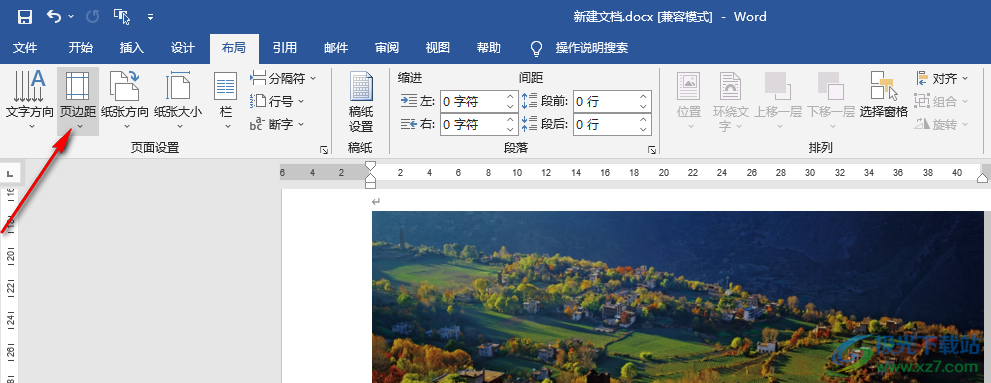Adjust 段后 spacing spinner arrows
The height and width of the screenshot is (383, 991).
pyautogui.click(x=644, y=125)
